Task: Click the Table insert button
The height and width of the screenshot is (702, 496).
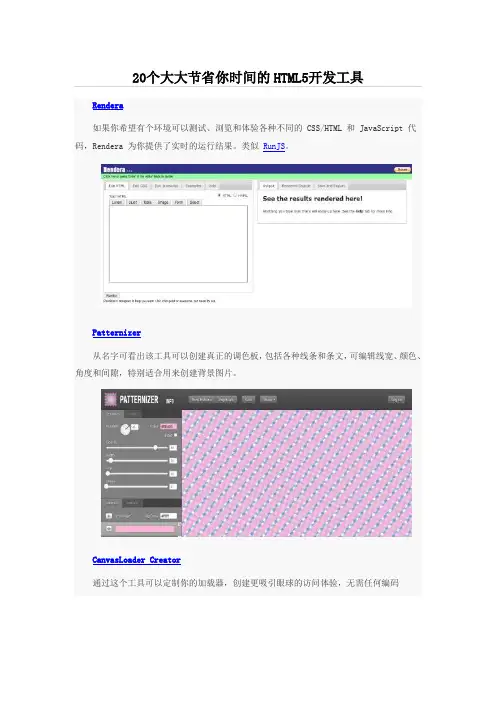Action: point(147,202)
